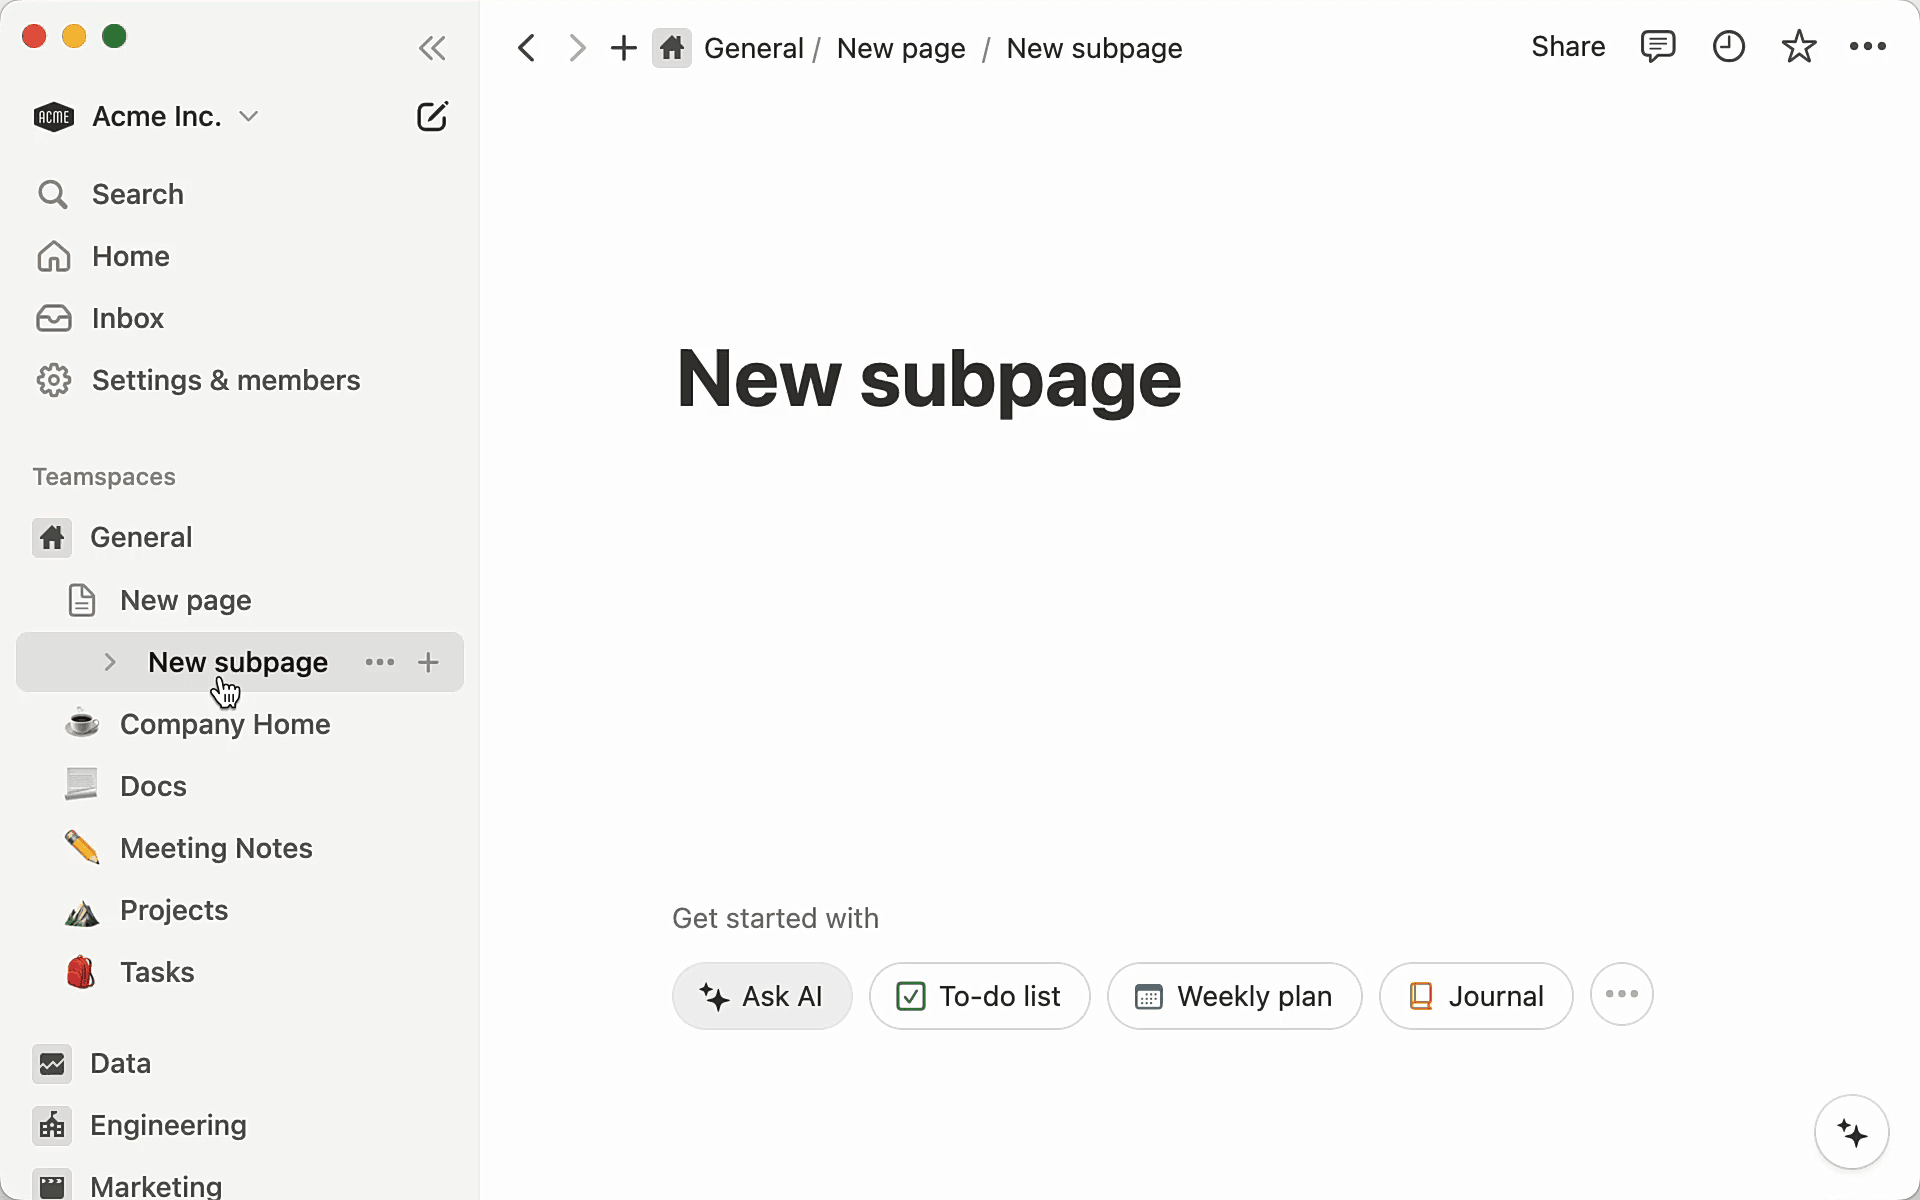Navigate forward with the right arrow
Image resolution: width=1920 pixels, height=1200 pixels.
(576, 48)
